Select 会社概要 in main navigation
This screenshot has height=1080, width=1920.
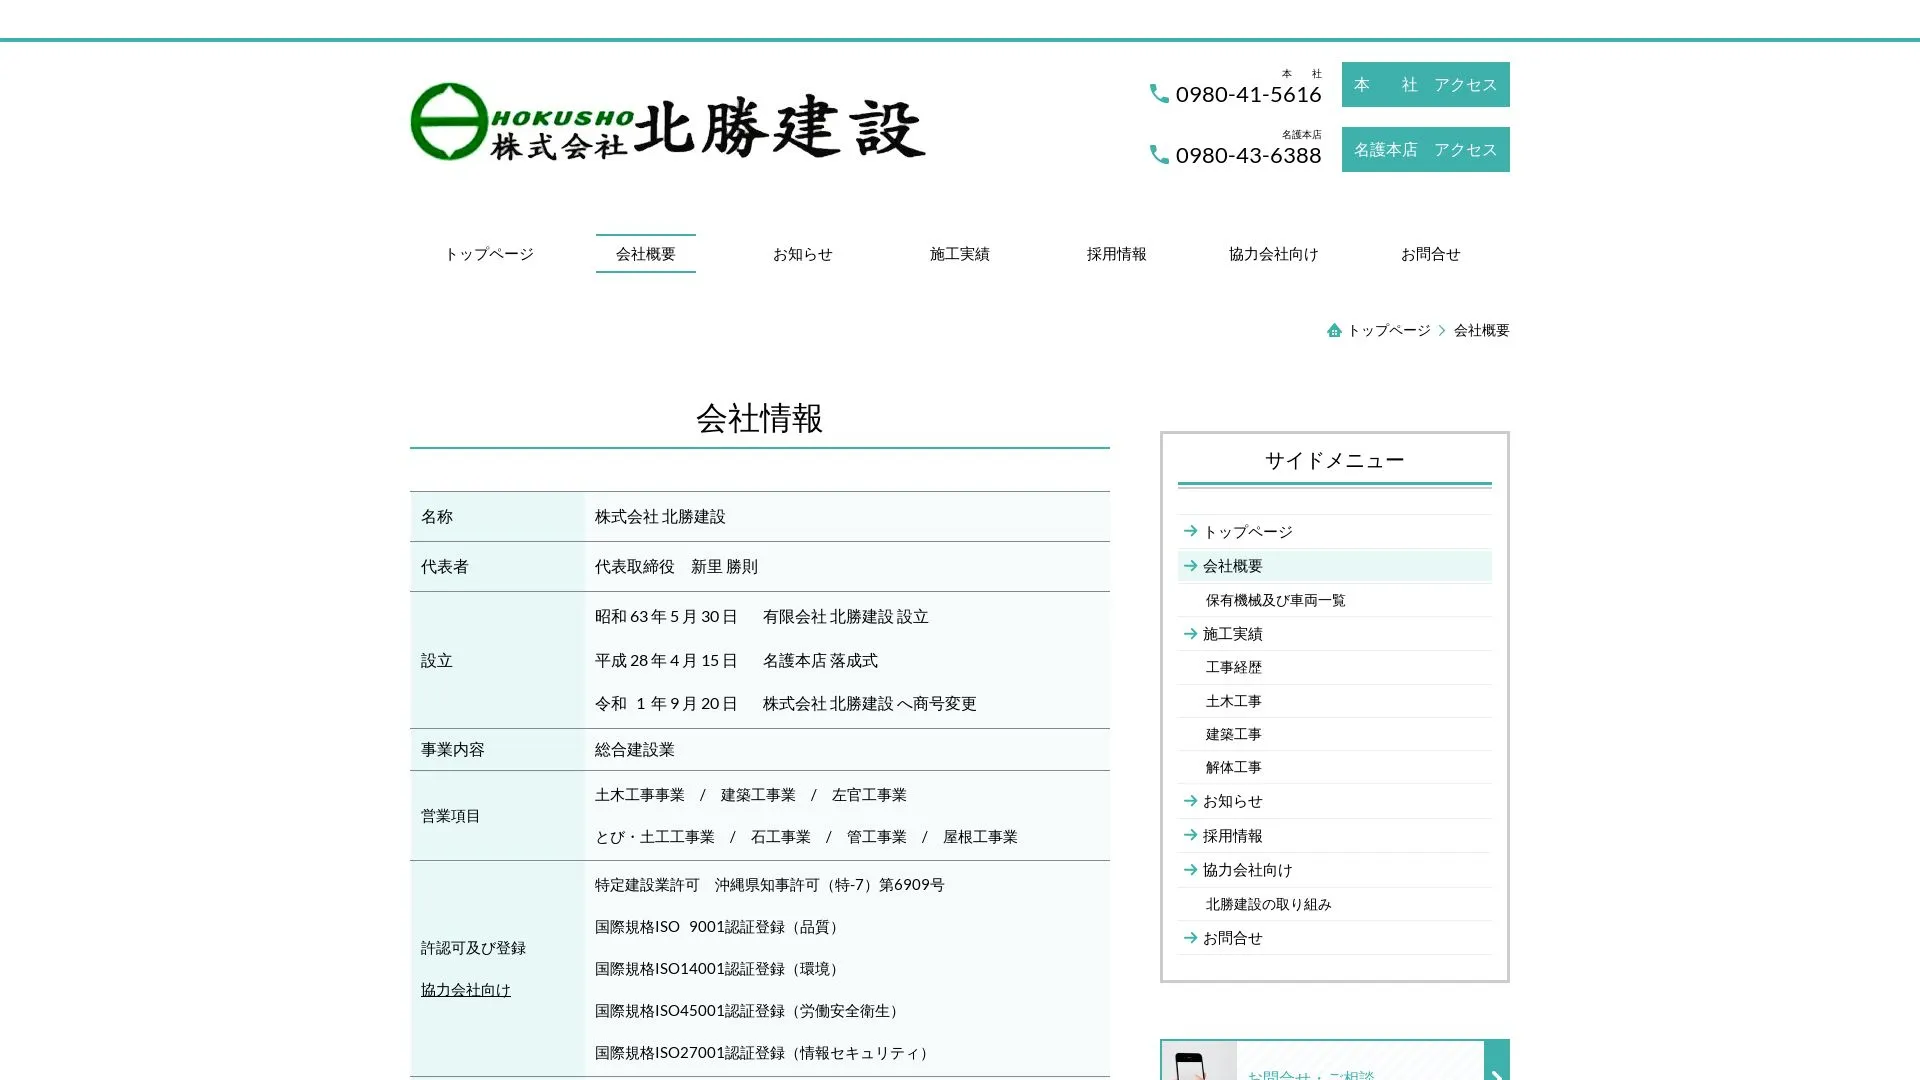click(646, 254)
